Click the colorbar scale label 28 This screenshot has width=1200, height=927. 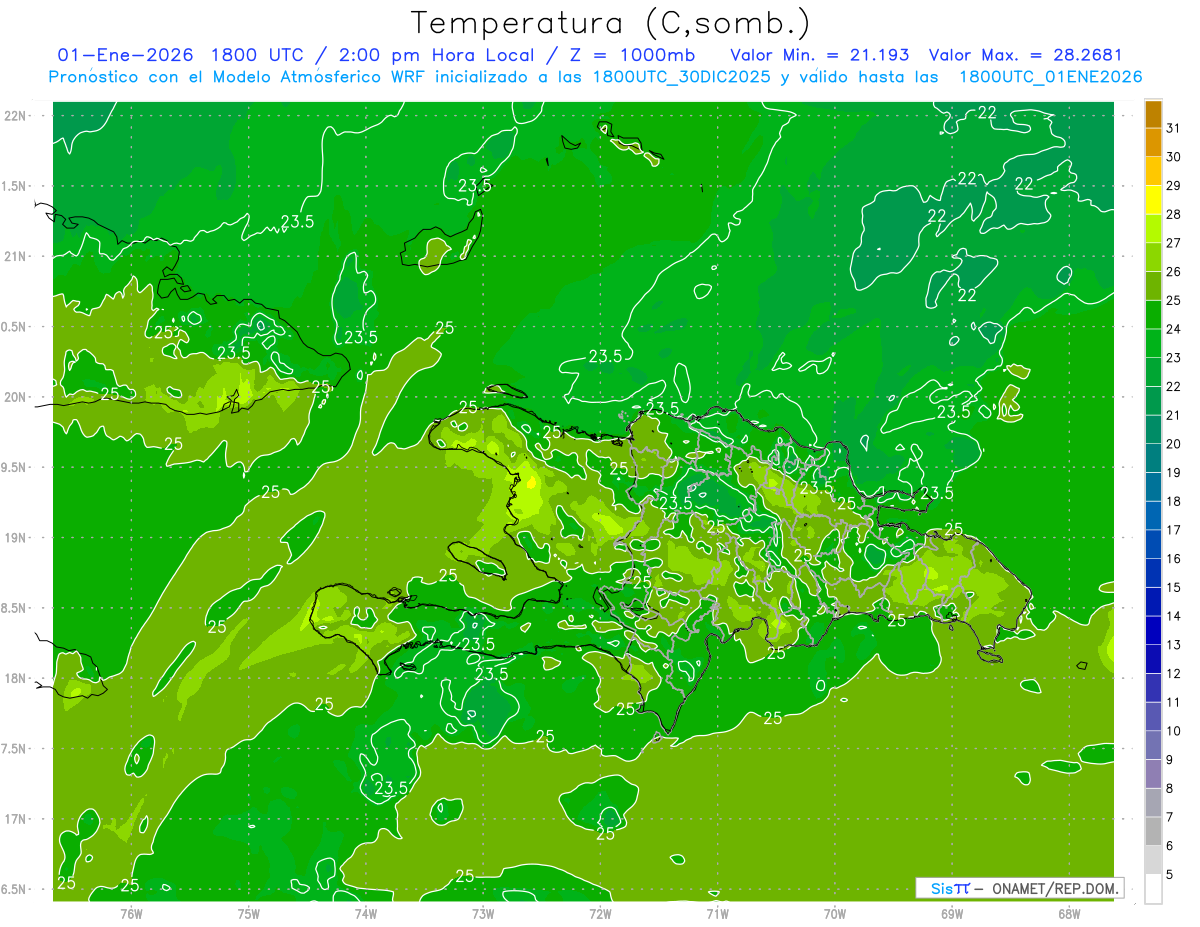[1174, 214]
